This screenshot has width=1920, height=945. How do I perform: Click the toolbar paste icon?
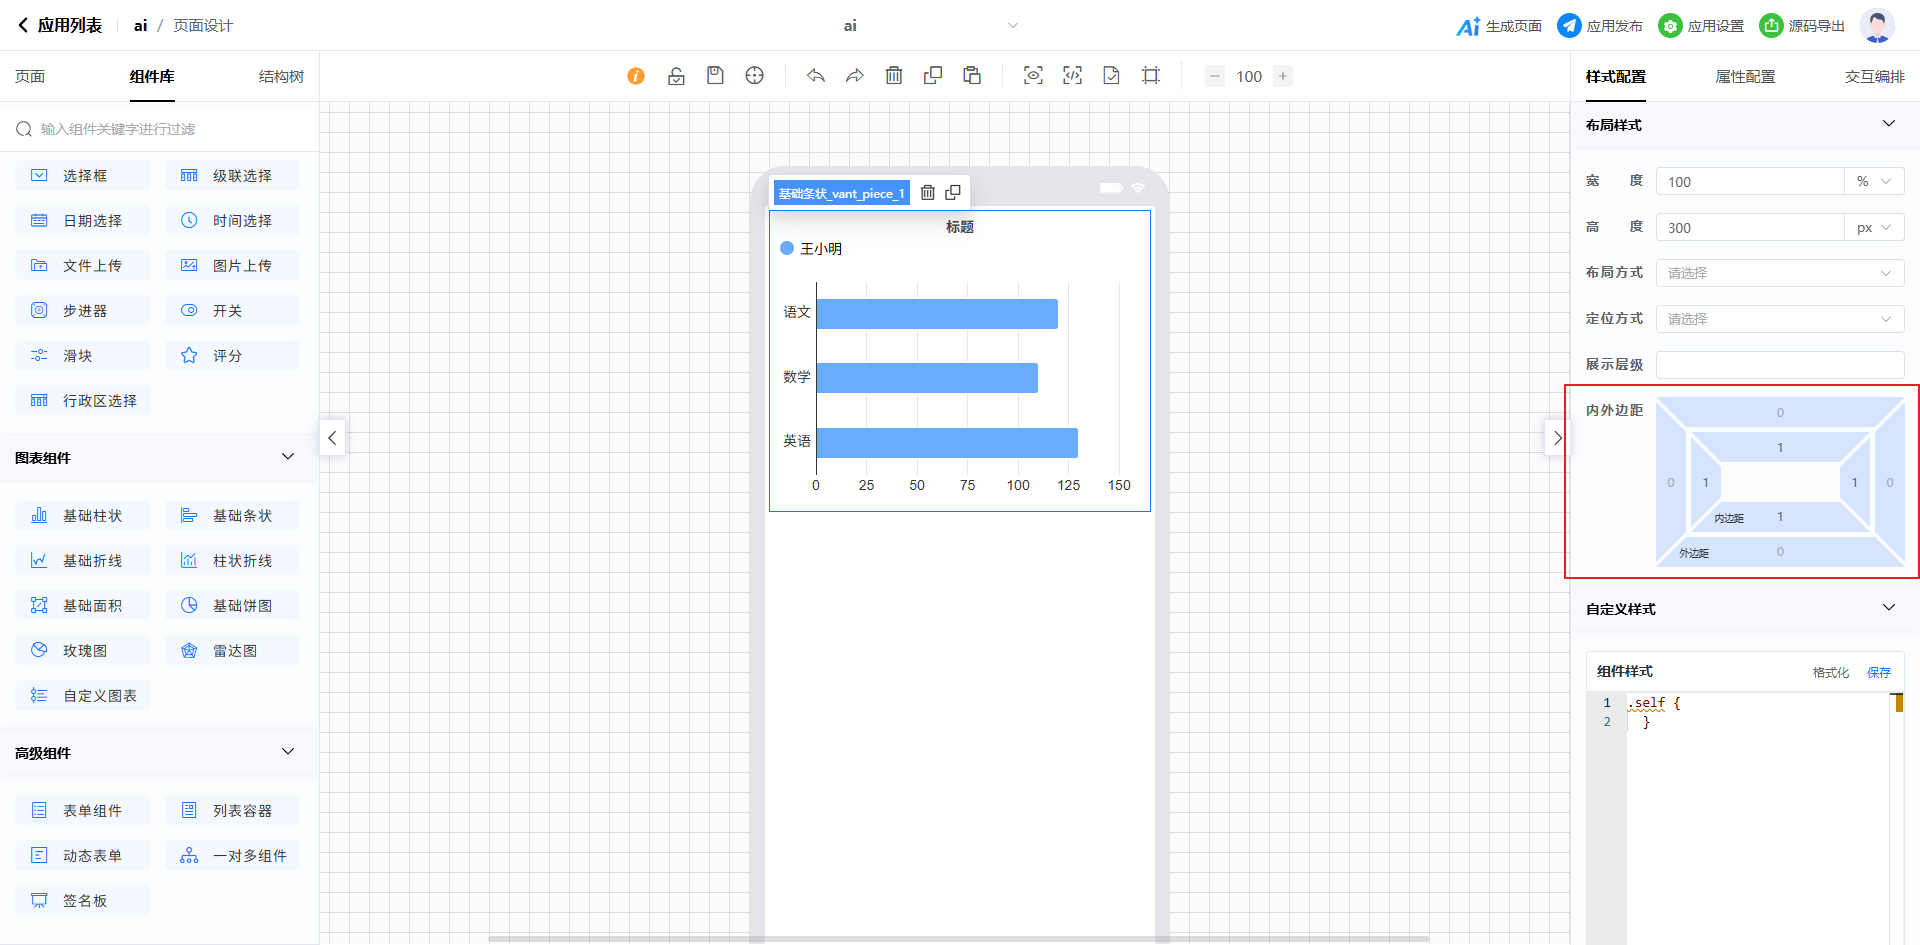pyautogui.click(x=972, y=76)
